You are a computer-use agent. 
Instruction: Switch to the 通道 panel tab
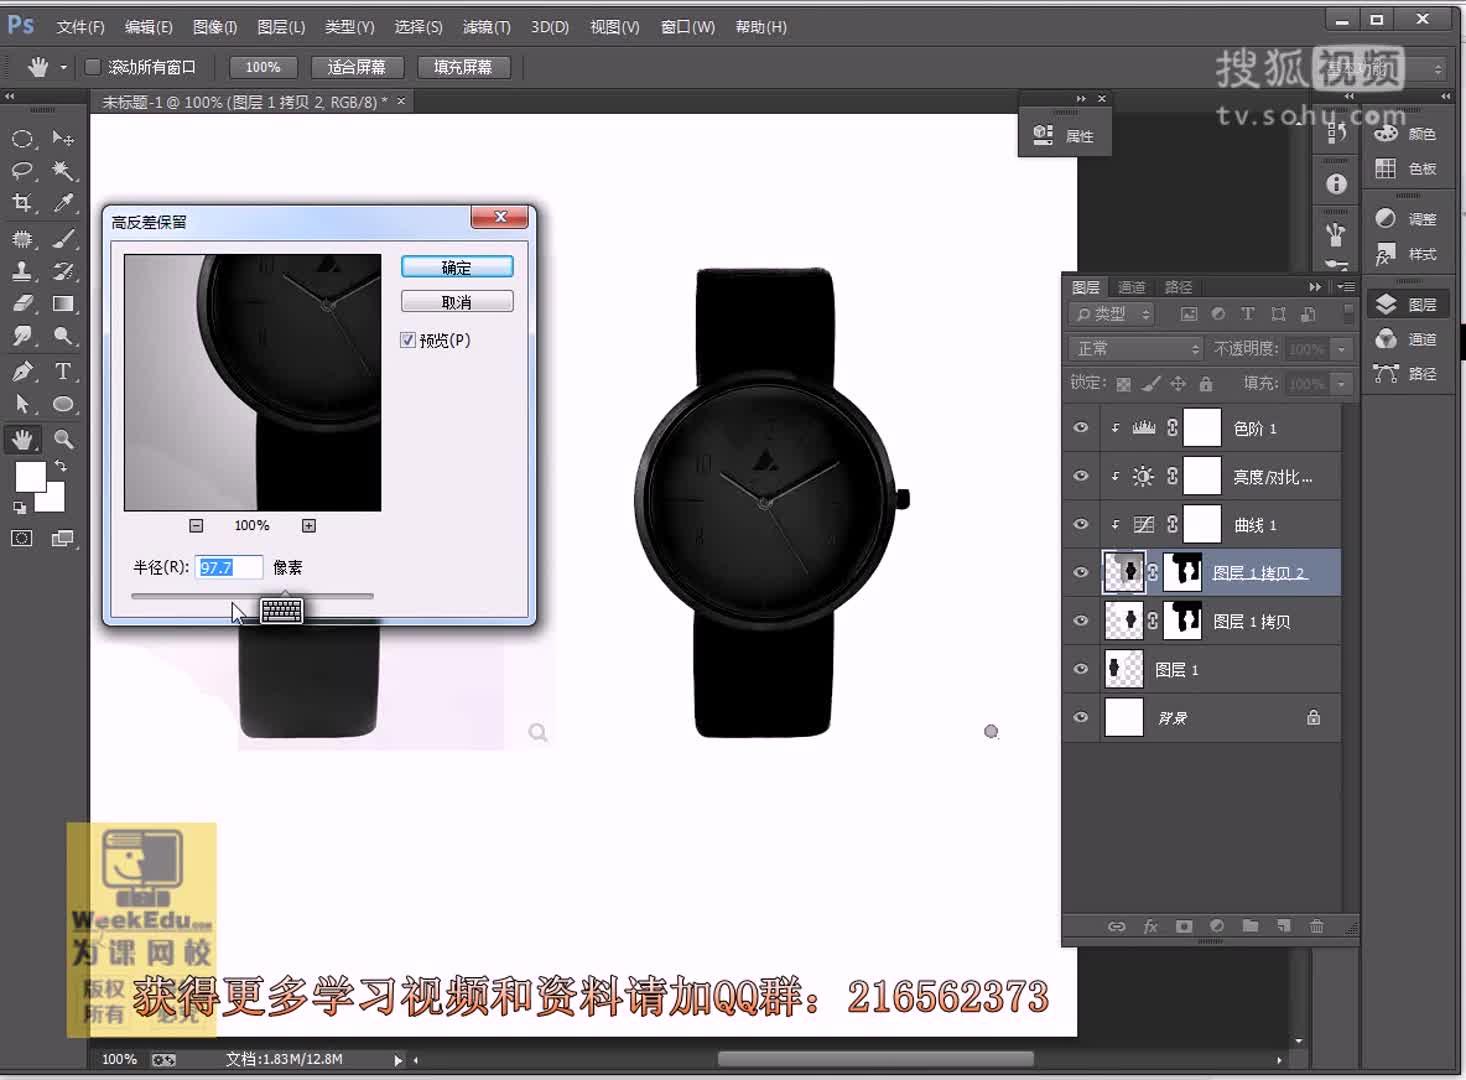(x=1132, y=287)
